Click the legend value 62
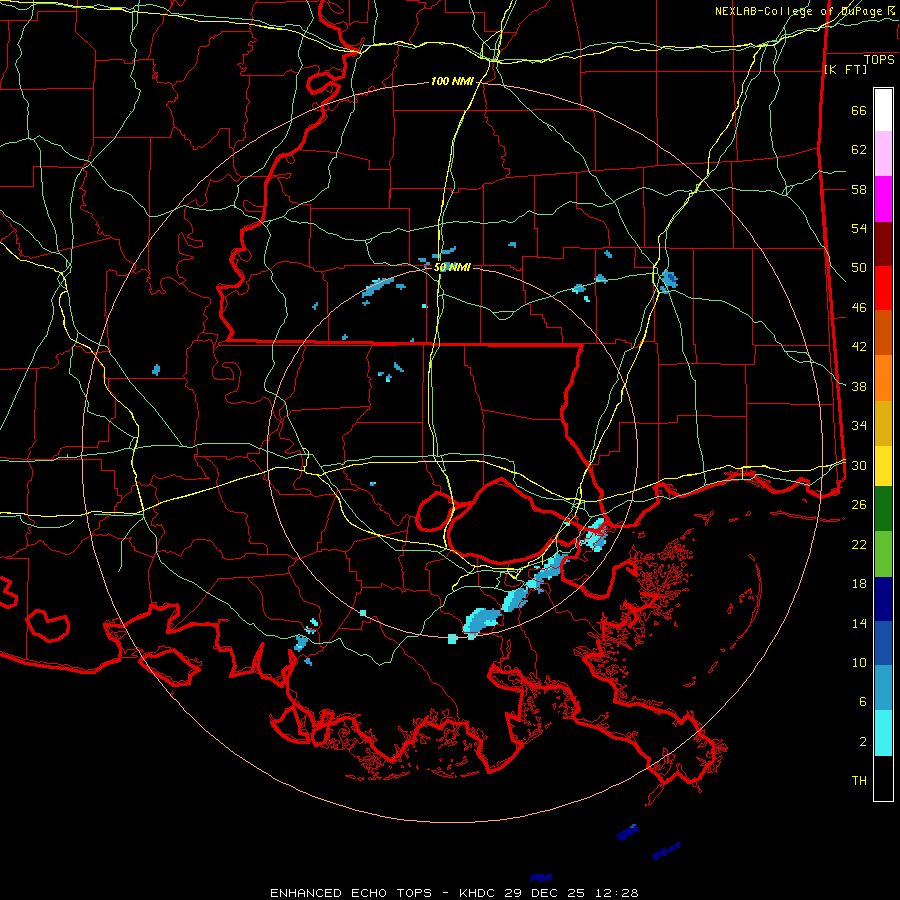This screenshot has height=900, width=900. [859, 150]
